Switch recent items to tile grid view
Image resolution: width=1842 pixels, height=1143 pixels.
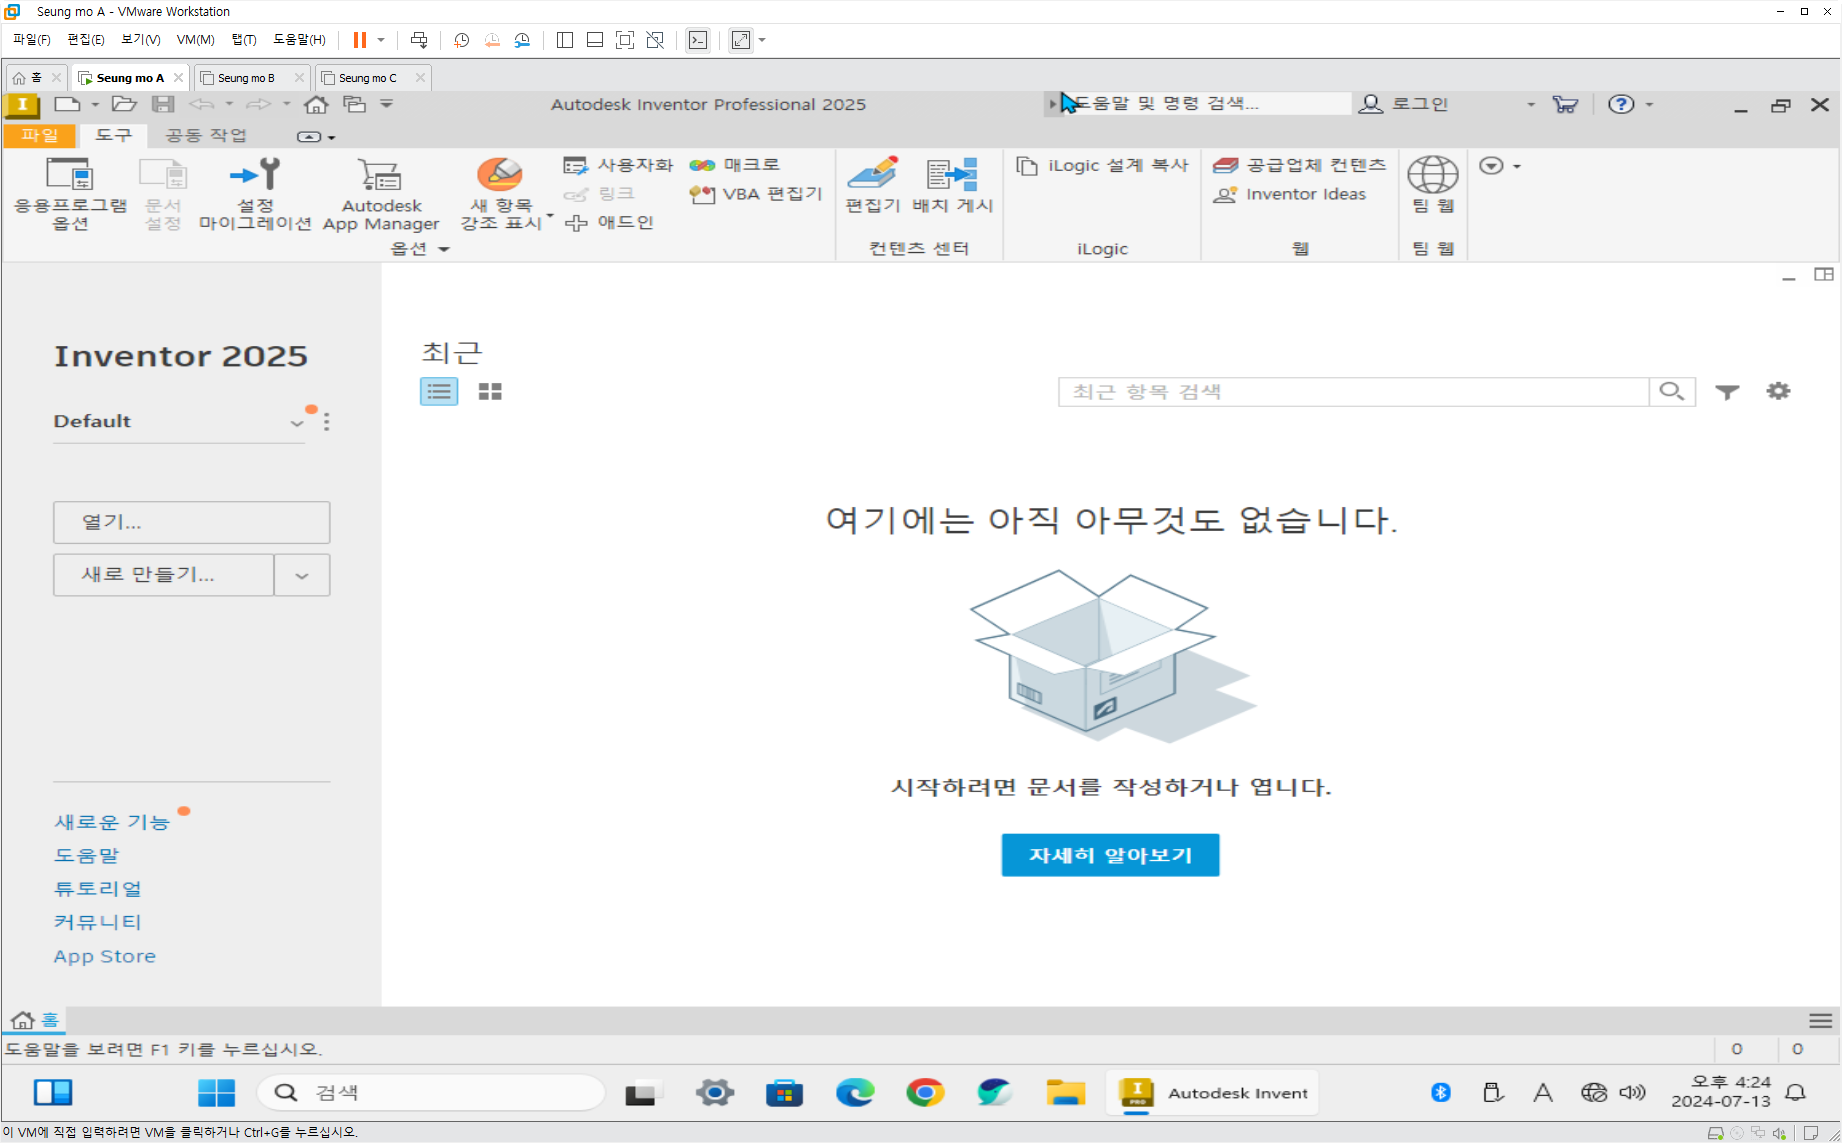pyautogui.click(x=490, y=391)
